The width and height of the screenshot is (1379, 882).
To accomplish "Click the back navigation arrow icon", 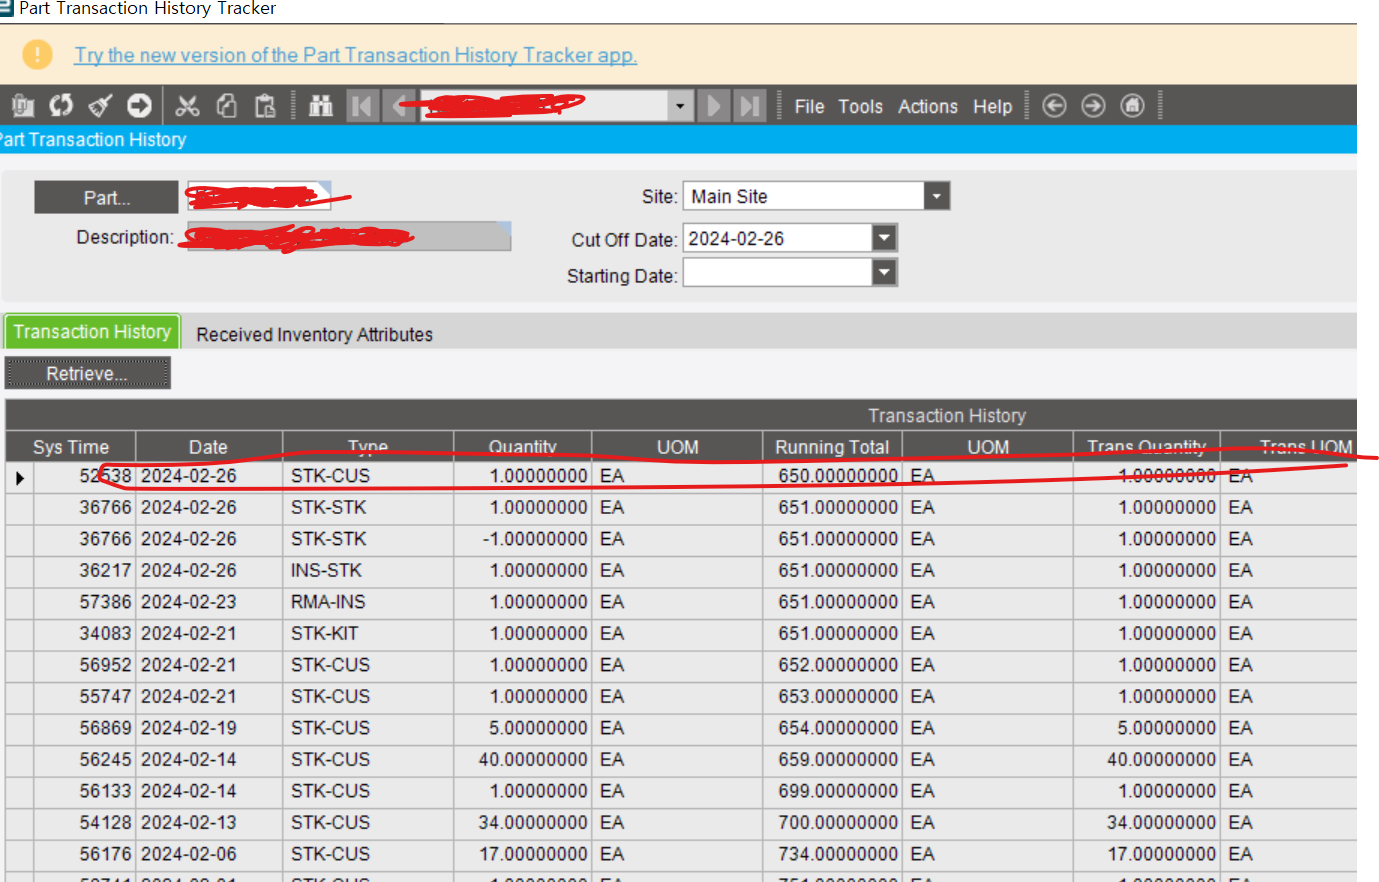I will click(x=1054, y=105).
